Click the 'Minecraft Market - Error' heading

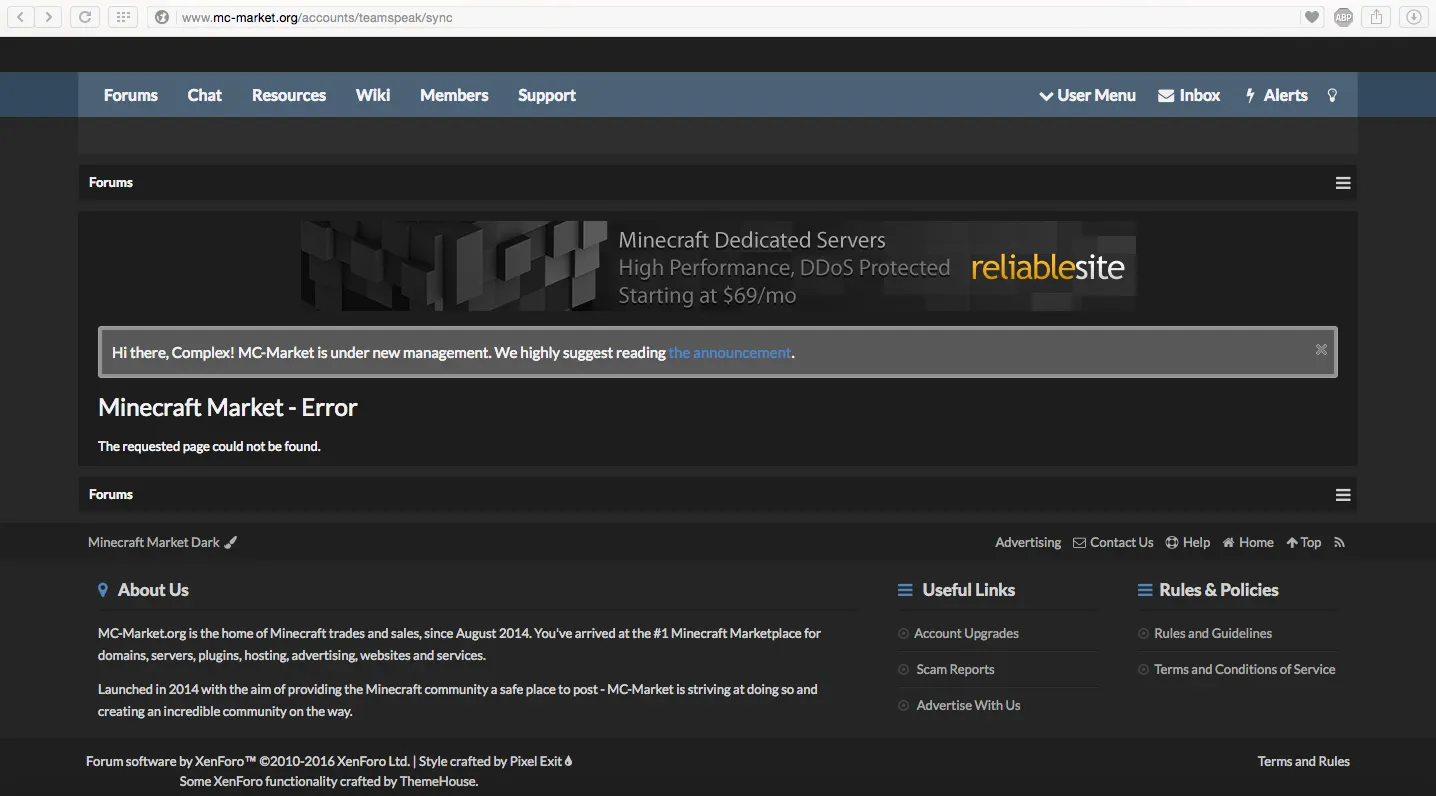click(228, 407)
